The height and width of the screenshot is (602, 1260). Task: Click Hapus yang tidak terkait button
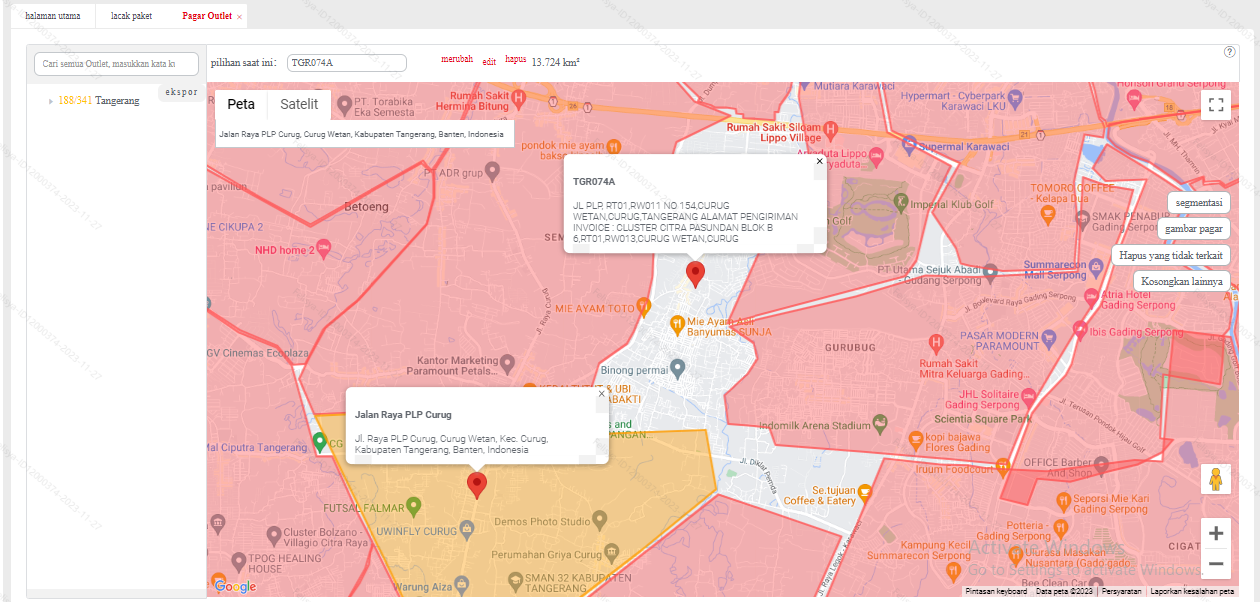pyautogui.click(x=1171, y=255)
